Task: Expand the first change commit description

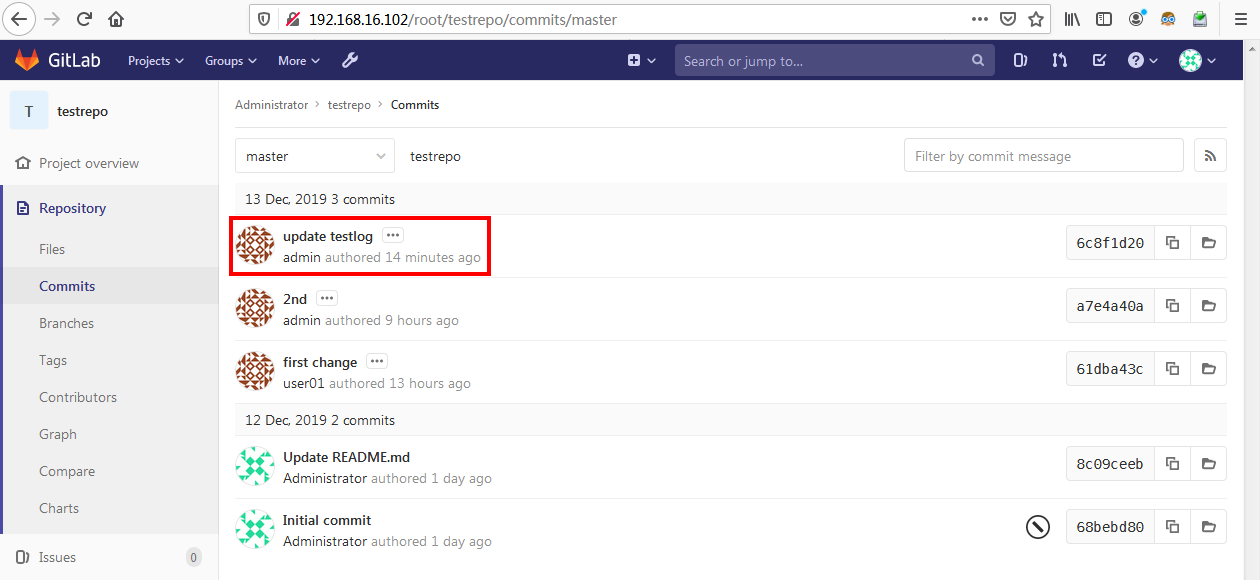Action: pos(377,362)
